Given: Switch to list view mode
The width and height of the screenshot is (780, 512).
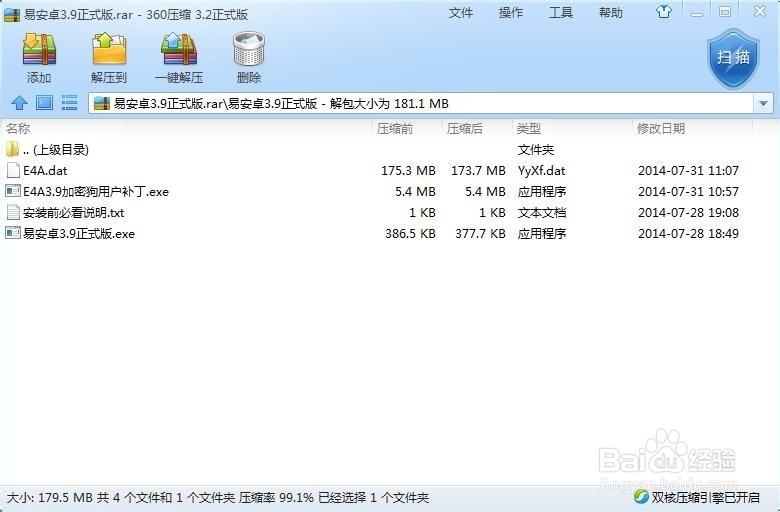Looking at the screenshot, I should 69,103.
